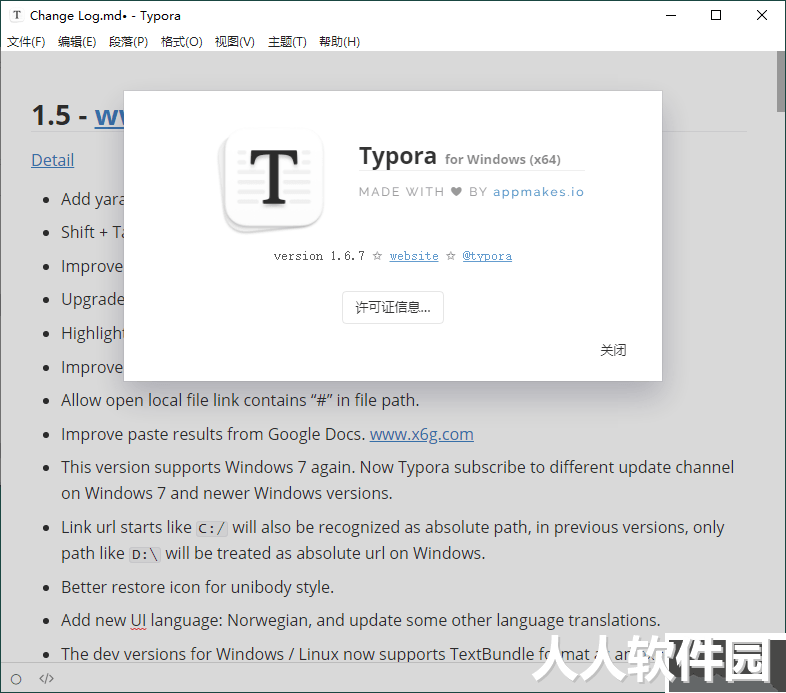Click the 许可证信息... button
Image resolution: width=786 pixels, height=693 pixels.
click(392, 307)
